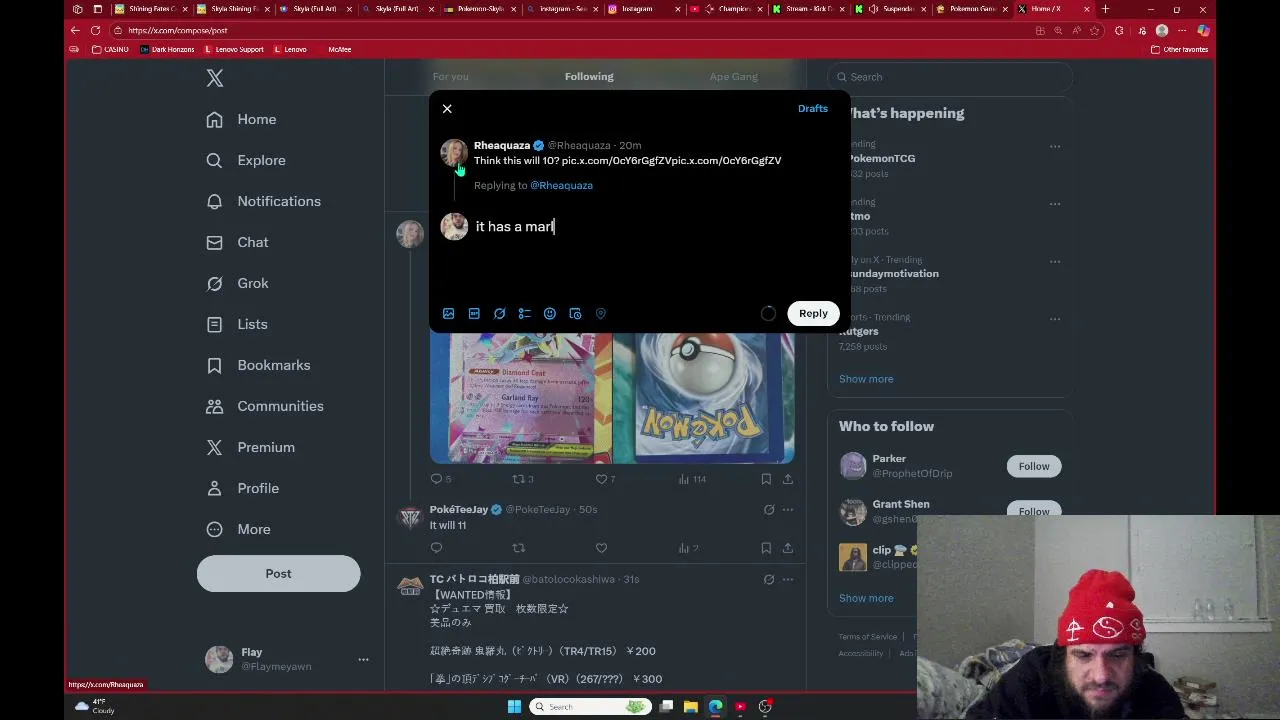The image size is (1280, 720).
Task: Switch to the For you timeline tab
Action: tap(450, 76)
